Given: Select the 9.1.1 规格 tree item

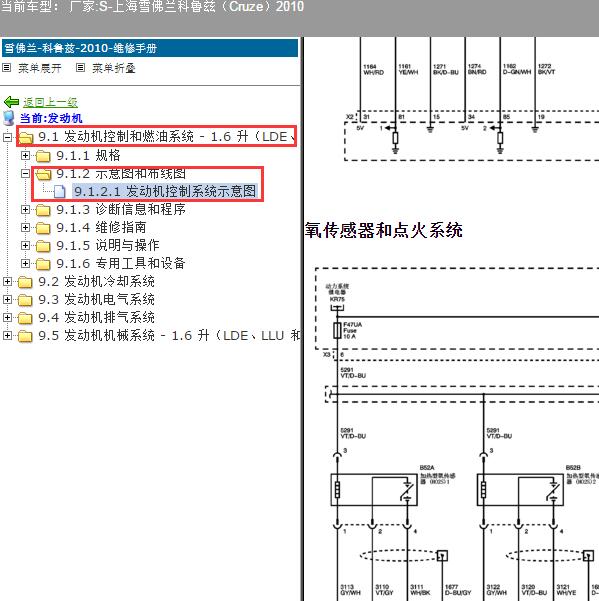Looking at the screenshot, I should click(x=88, y=155).
